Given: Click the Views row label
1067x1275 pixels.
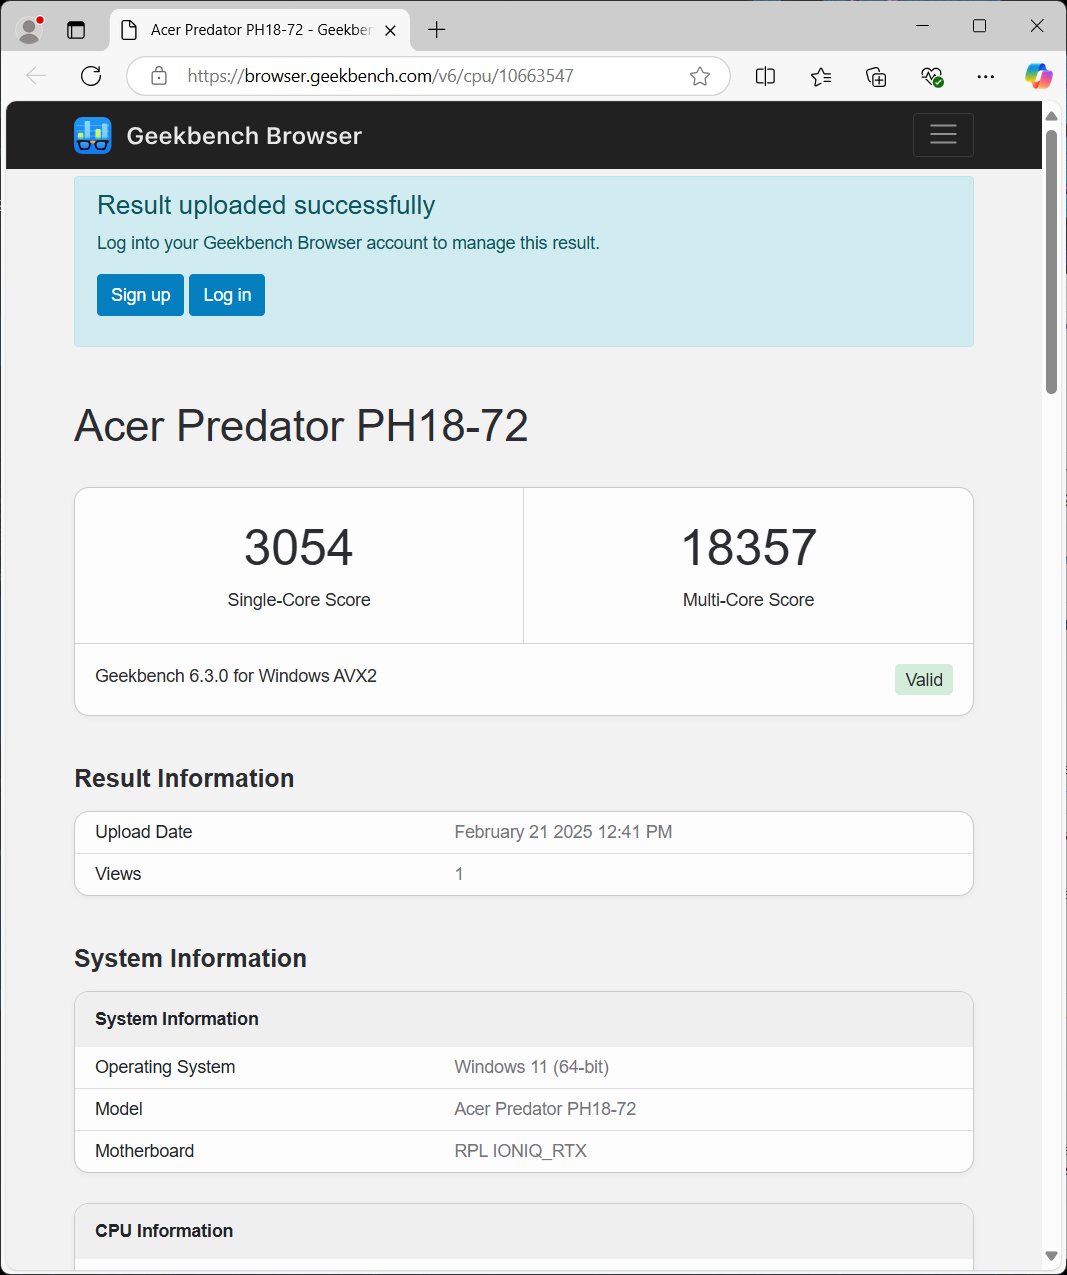Looking at the screenshot, I should point(118,874).
